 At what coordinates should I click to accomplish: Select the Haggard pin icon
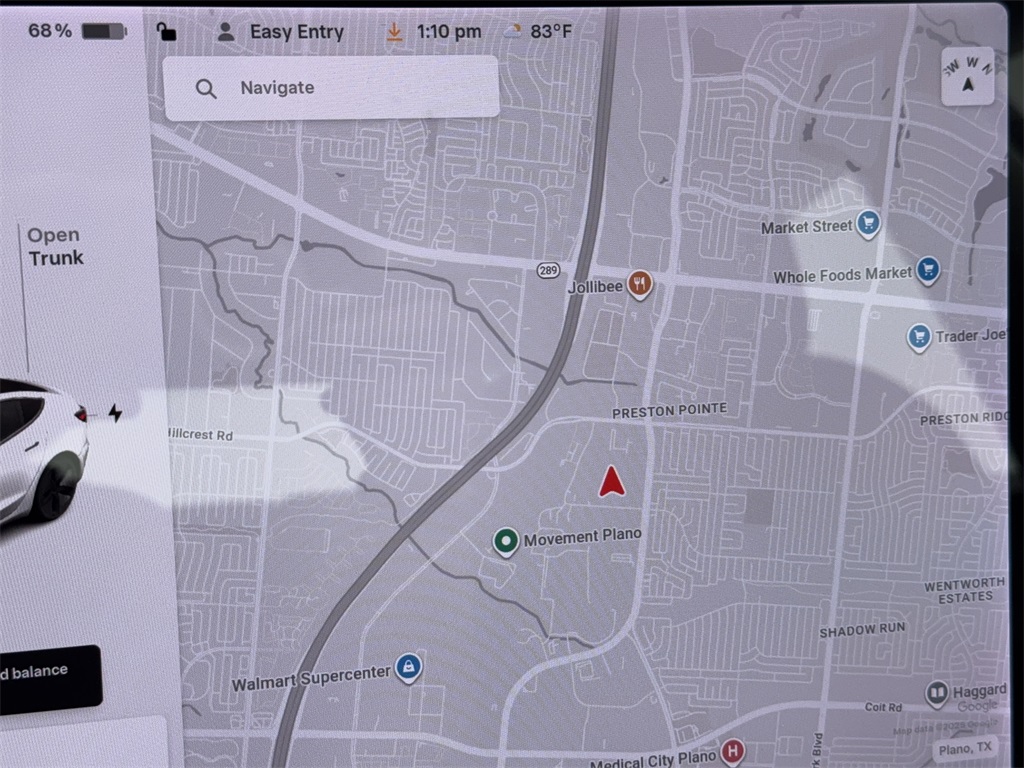pyautogui.click(x=937, y=694)
